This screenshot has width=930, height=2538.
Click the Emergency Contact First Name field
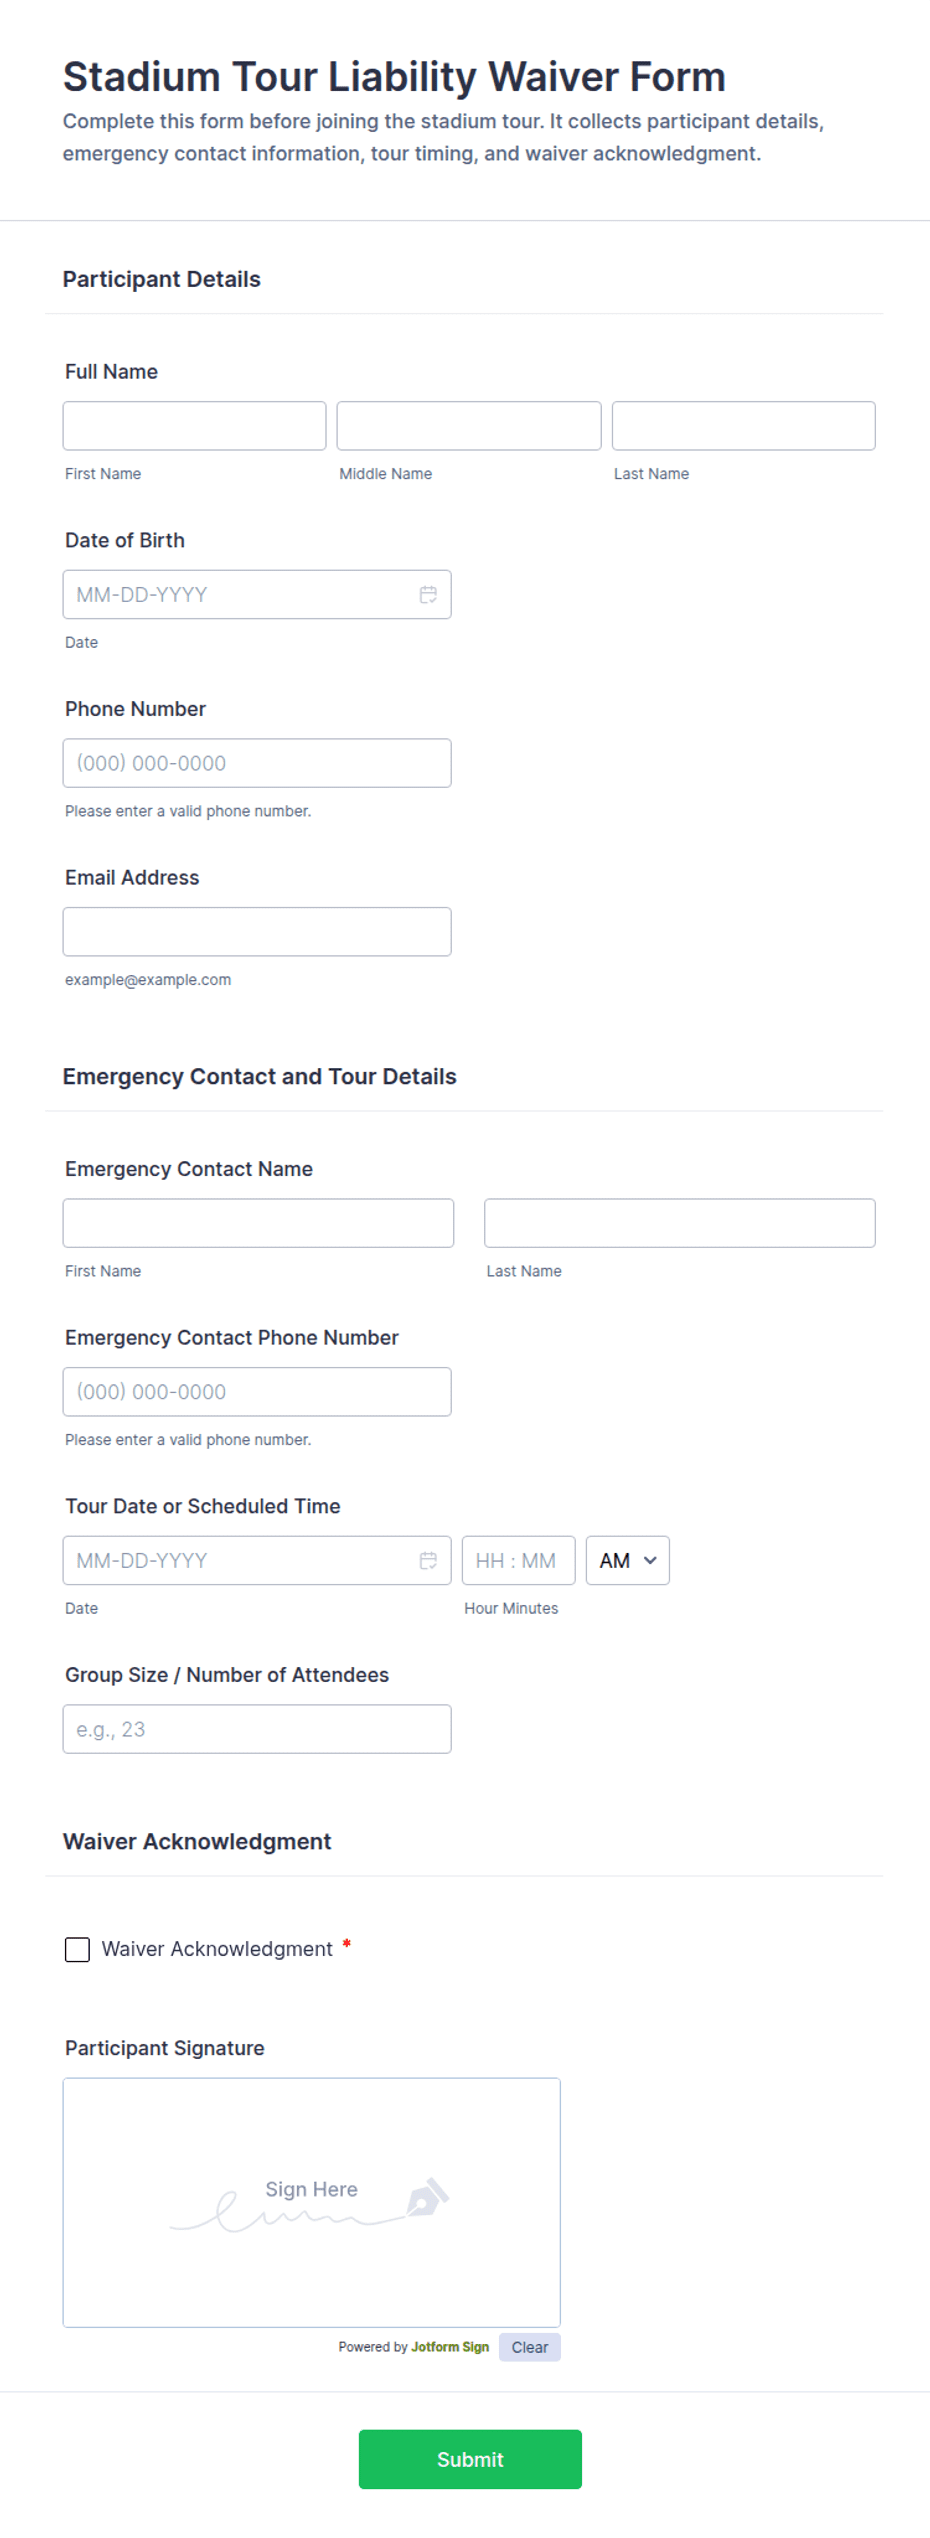pos(258,1222)
